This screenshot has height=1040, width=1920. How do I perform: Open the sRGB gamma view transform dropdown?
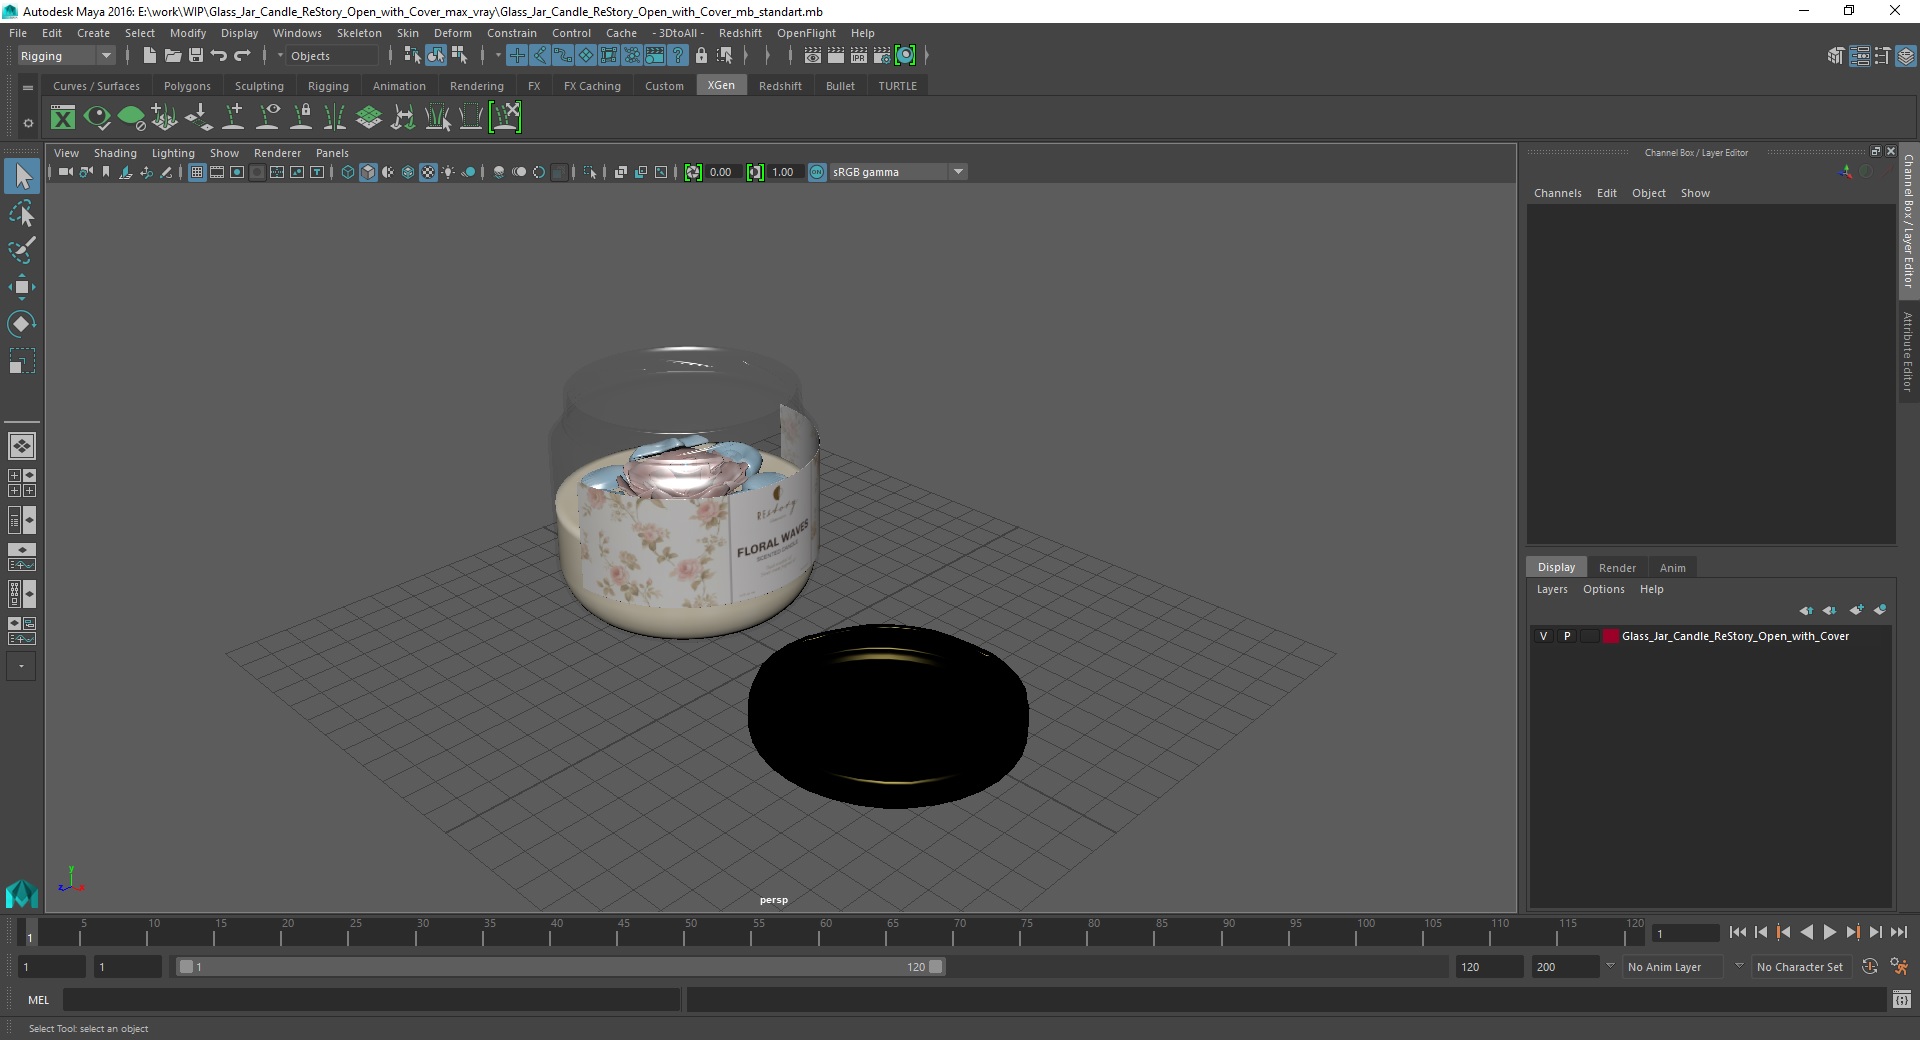point(898,172)
